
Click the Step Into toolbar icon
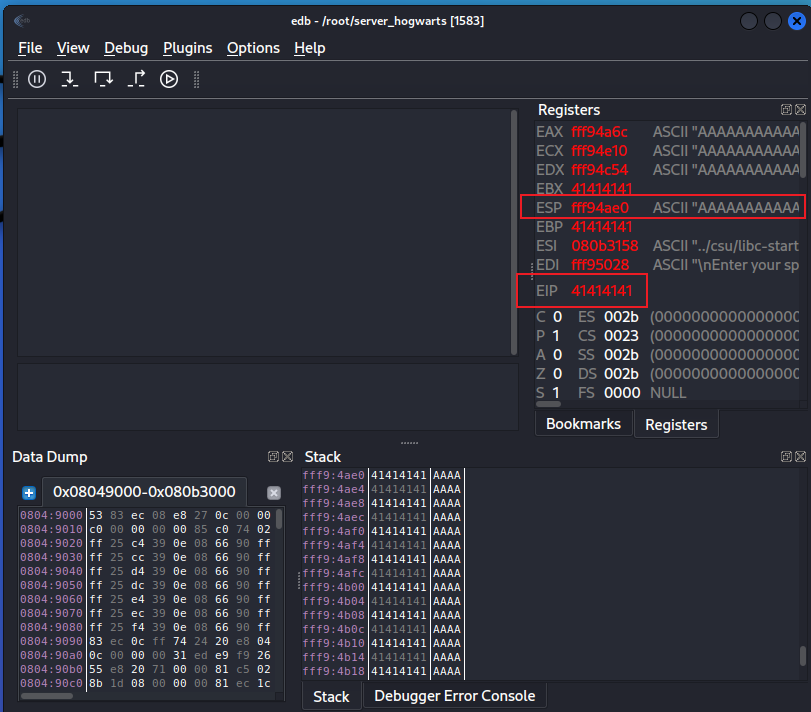click(69, 79)
